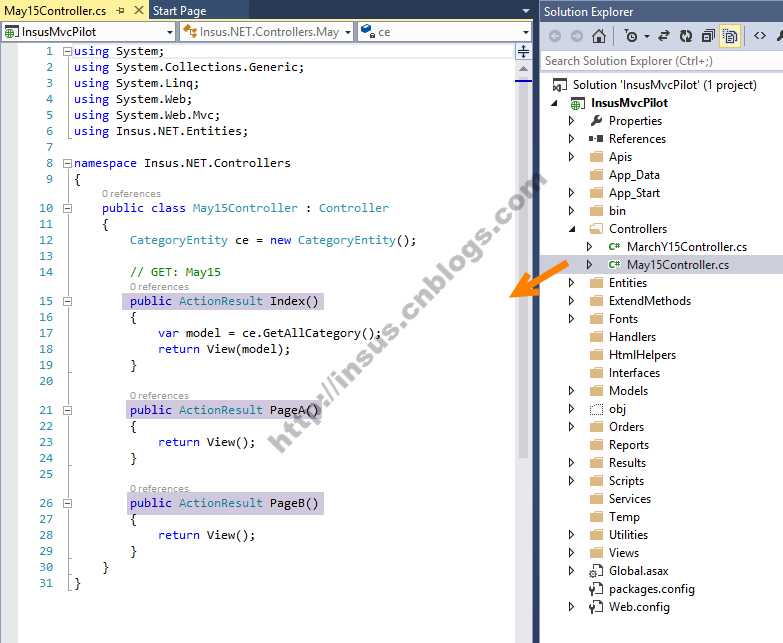The width and height of the screenshot is (783, 643).
Task: Expand the References node
Action: pyautogui.click(x=572, y=139)
